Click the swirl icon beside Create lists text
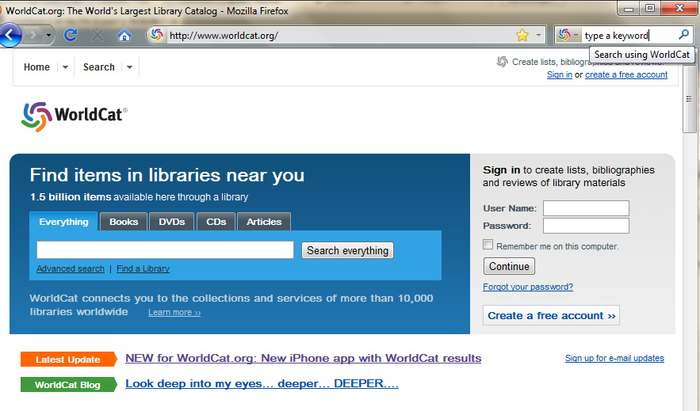Image resolution: width=700 pixels, height=411 pixels. [502, 62]
